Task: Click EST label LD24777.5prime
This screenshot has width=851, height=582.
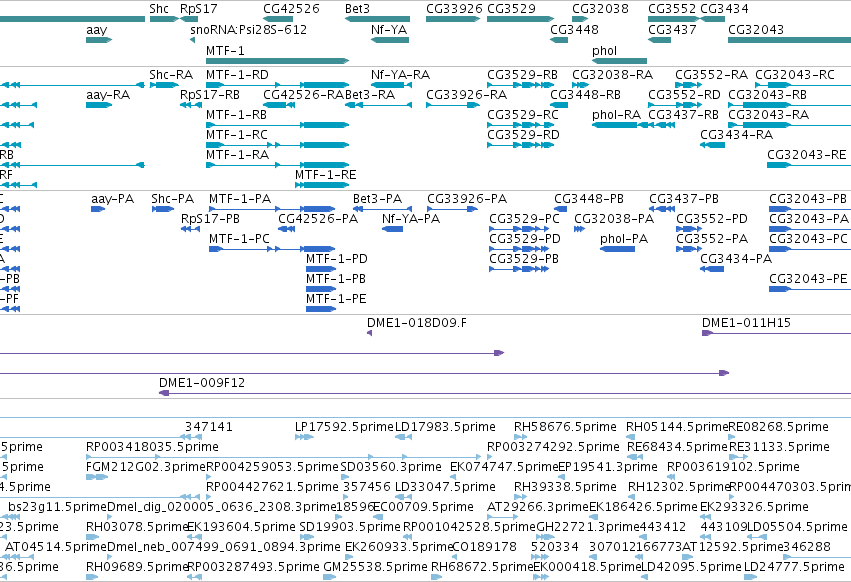Action: pos(794,567)
